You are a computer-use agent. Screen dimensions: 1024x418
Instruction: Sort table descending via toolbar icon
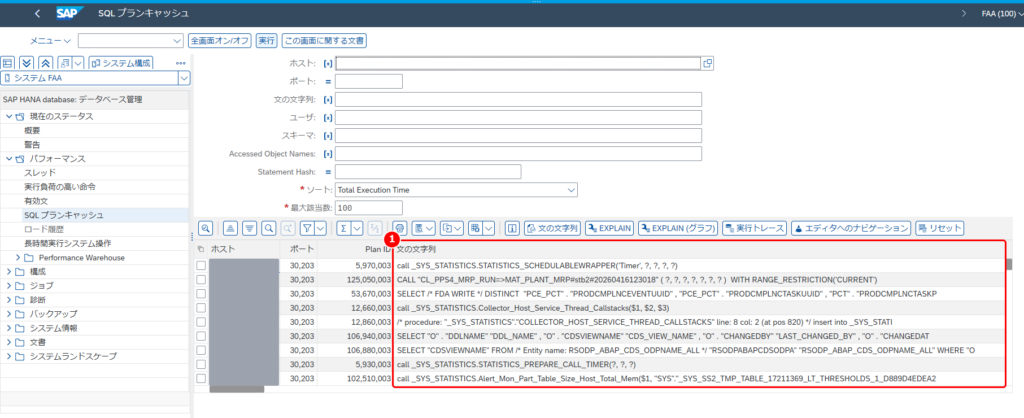click(249, 228)
